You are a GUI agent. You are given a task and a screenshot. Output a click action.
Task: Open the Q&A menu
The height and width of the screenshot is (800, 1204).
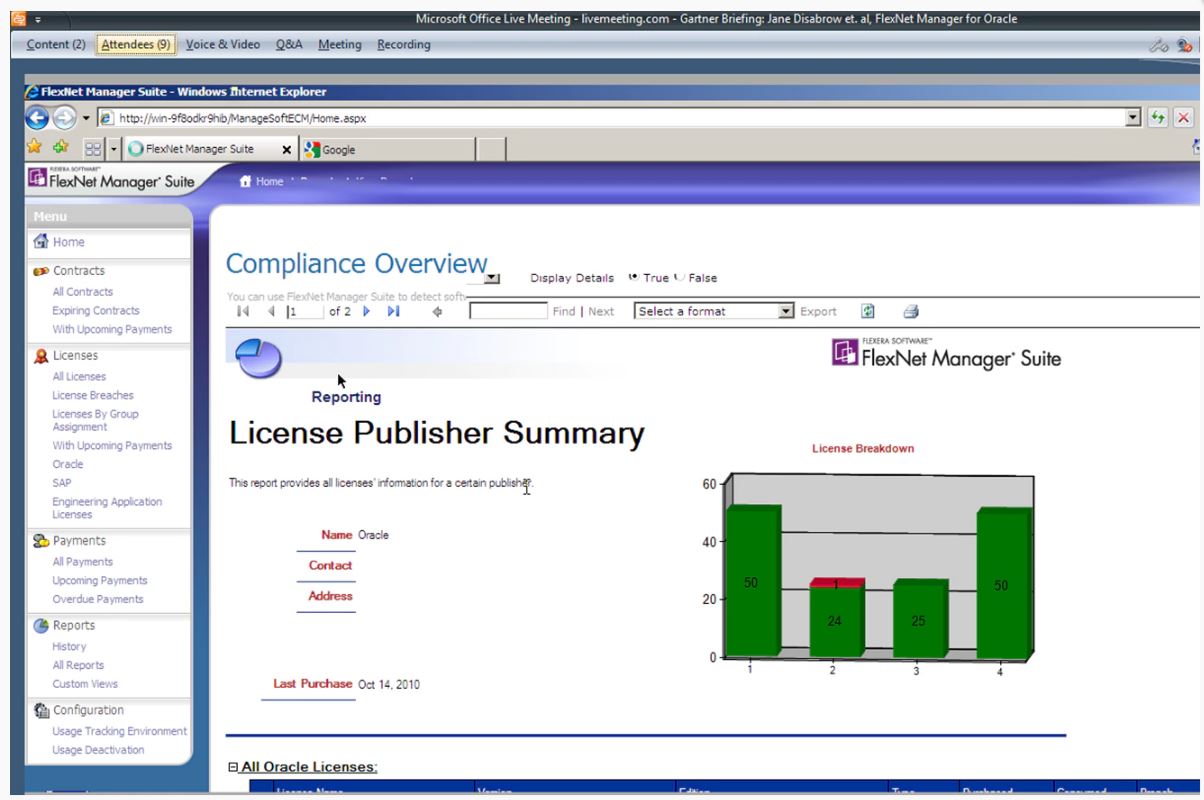pos(289,44)
